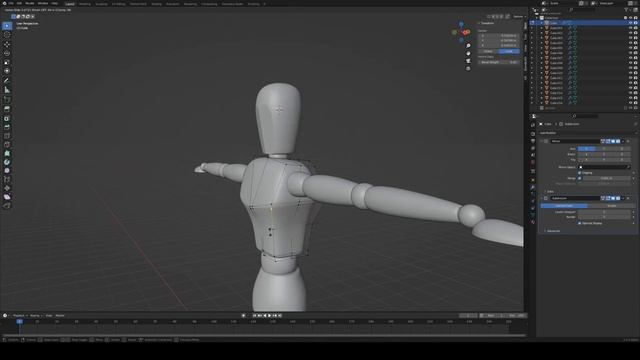This screenshot has width=640, height=360.
Task: Open the Modifiers wrench properties tab
Action: [x=533, y=187]
